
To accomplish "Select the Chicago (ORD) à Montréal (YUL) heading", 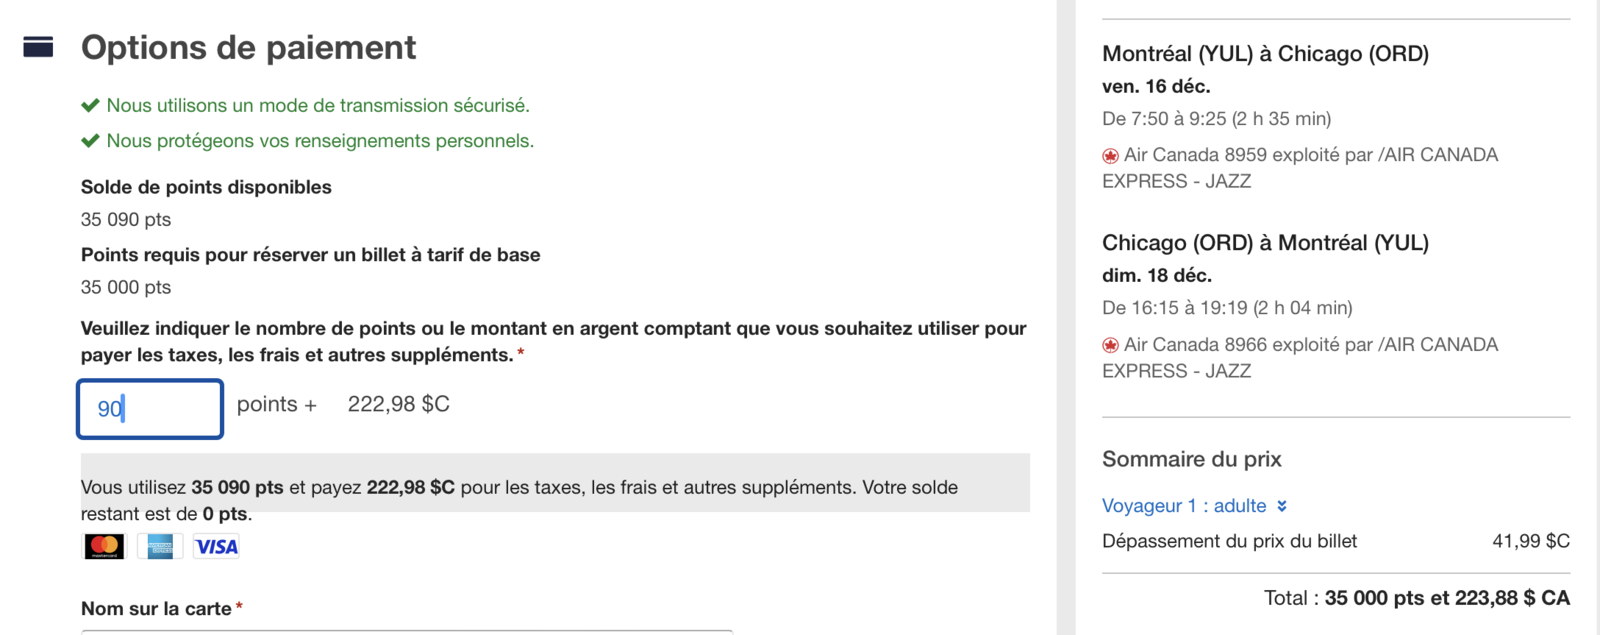I will click(x=1265, y=243).
